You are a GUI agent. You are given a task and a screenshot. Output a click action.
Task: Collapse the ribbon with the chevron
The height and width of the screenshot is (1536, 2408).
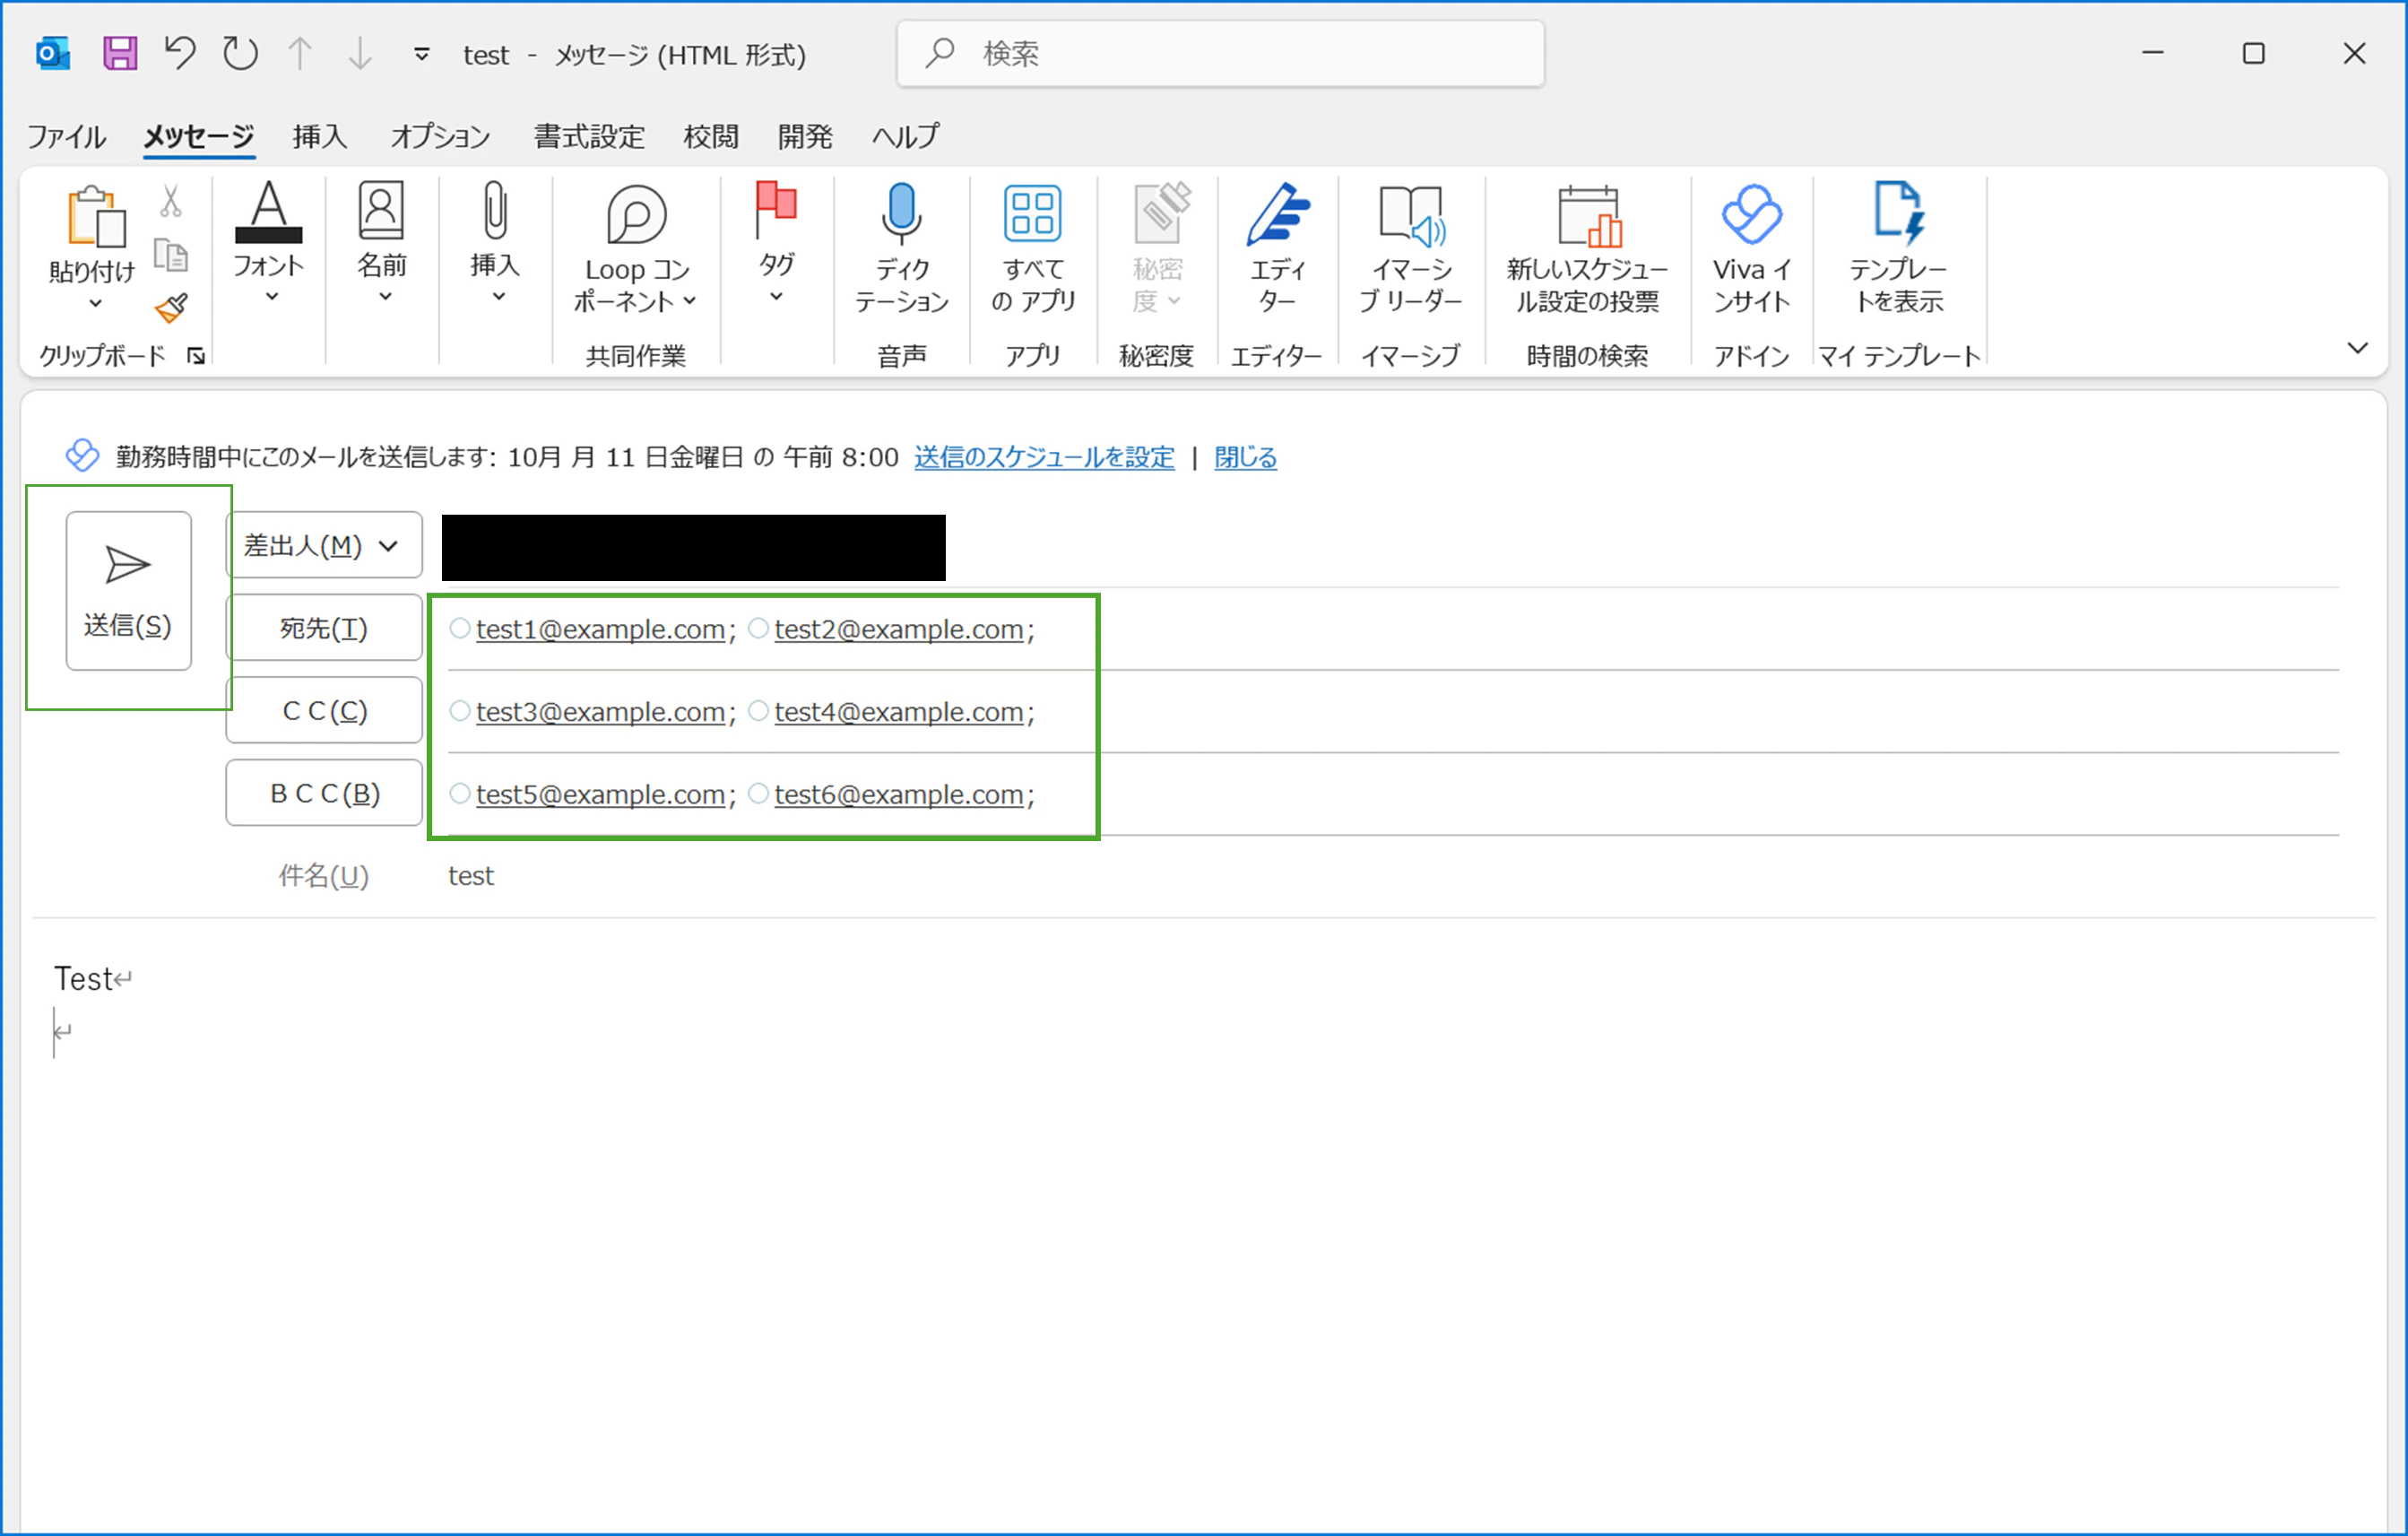[x=2357, y=348]
